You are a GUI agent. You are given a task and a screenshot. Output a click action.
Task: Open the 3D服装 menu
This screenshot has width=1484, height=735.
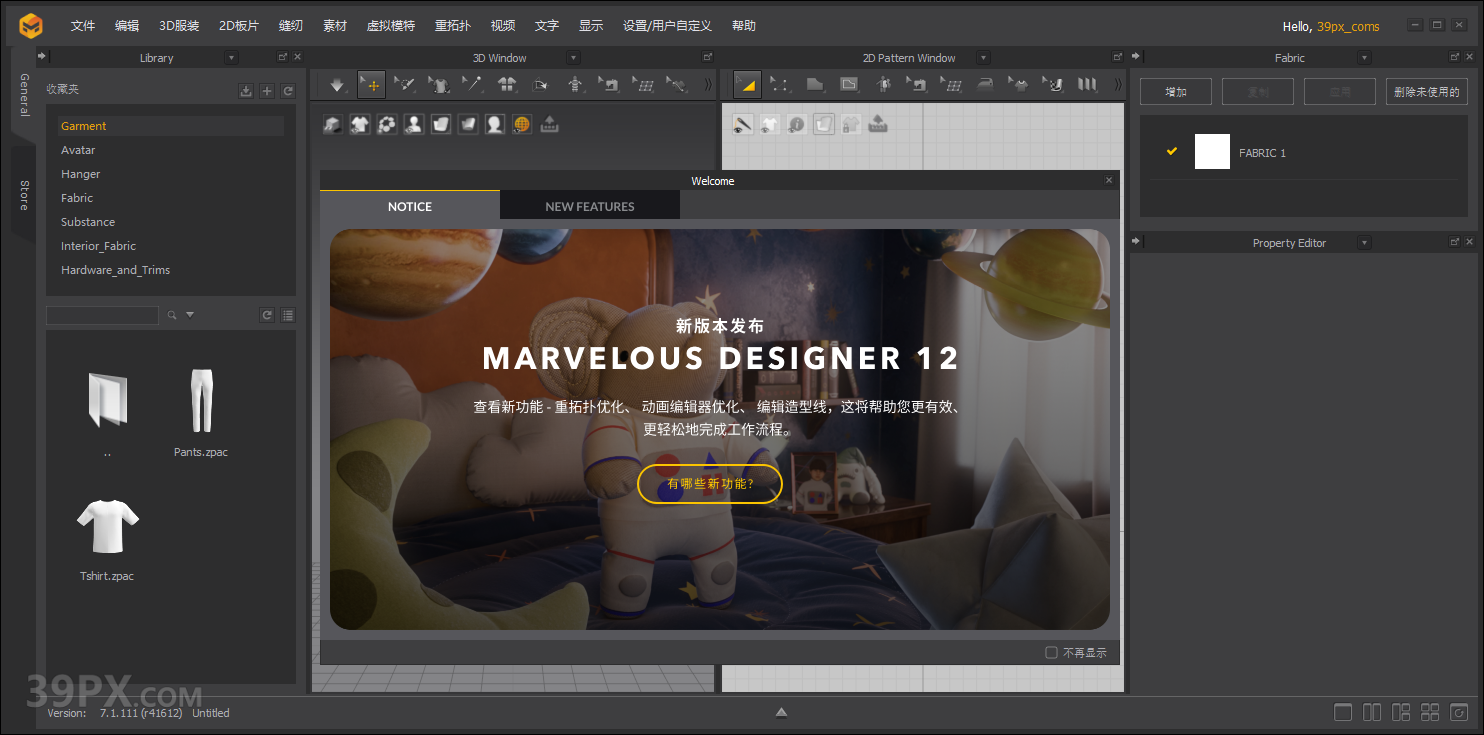(179, 26)
